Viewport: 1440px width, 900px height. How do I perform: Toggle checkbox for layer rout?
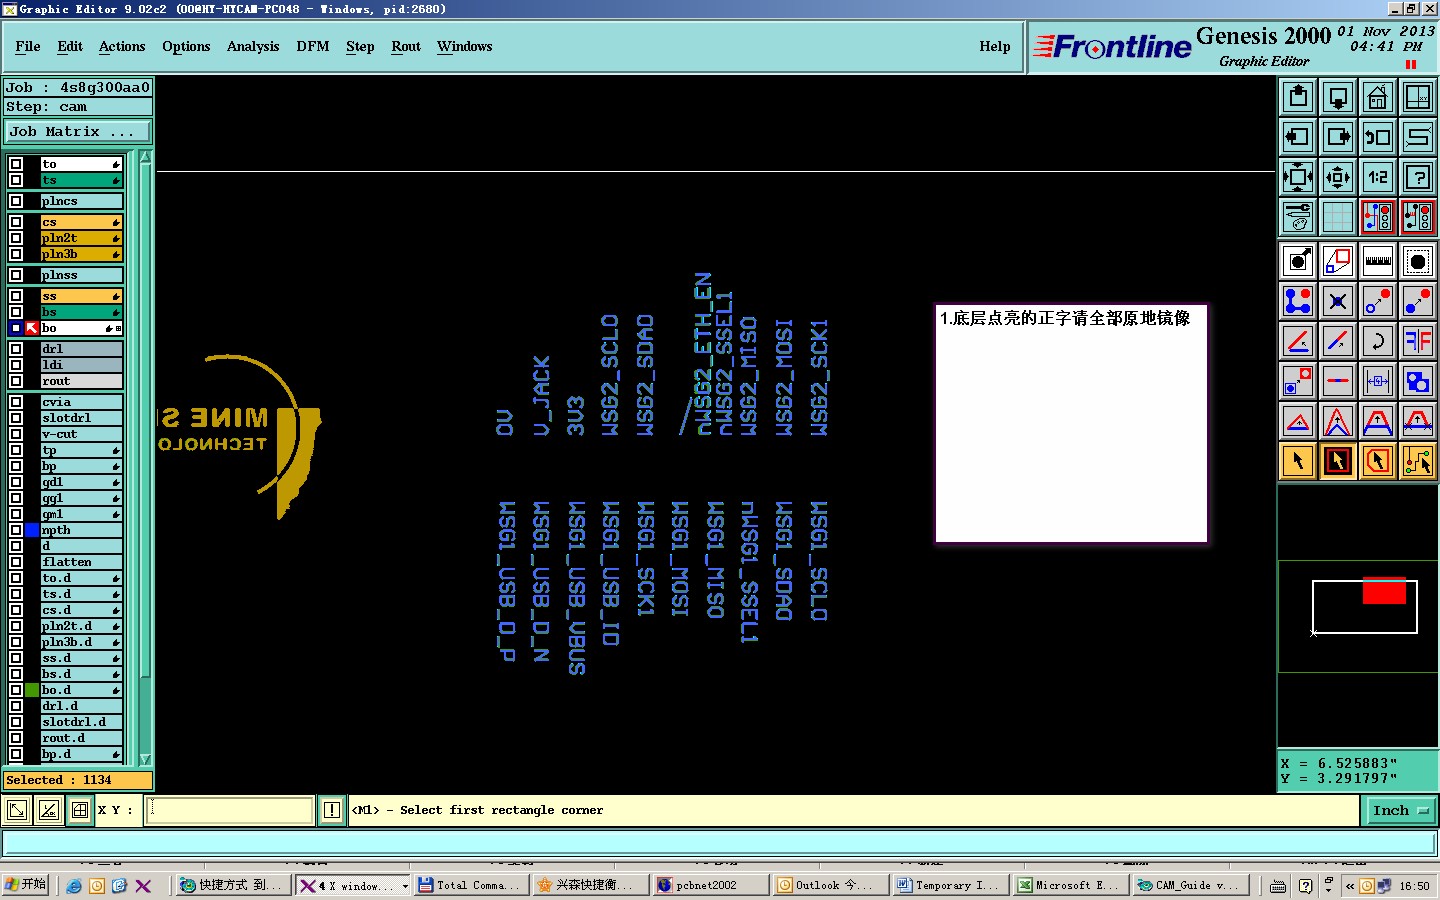point(16,381)
